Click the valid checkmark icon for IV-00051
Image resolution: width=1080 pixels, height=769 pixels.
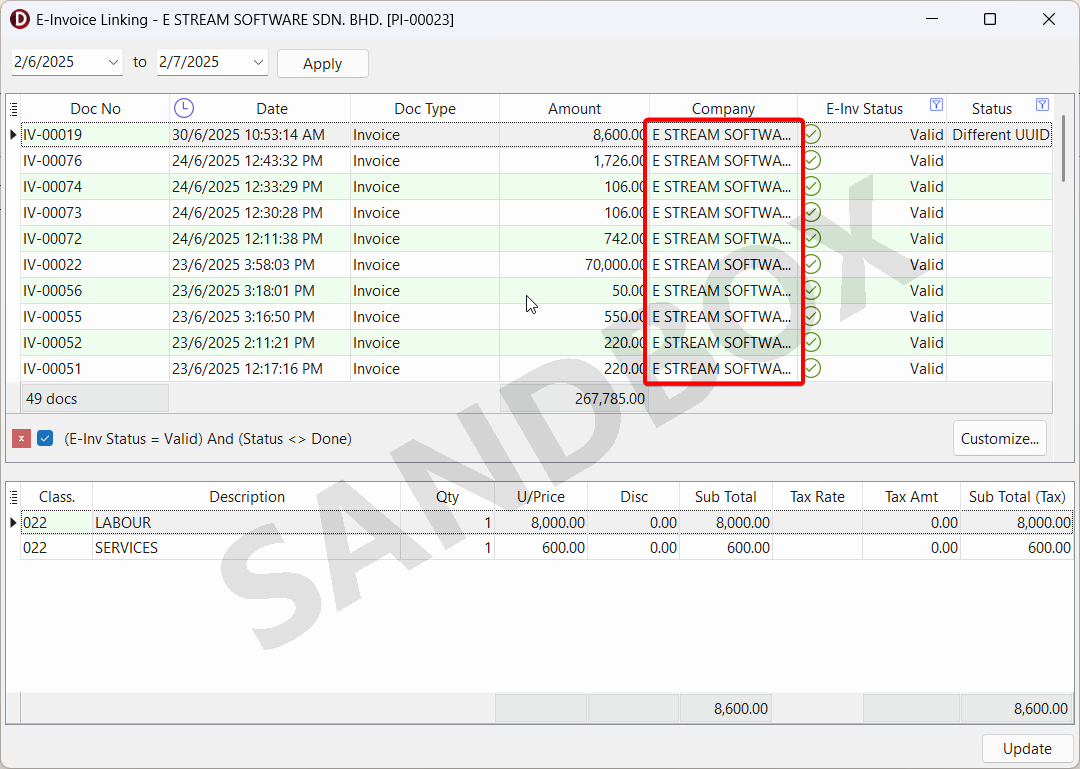click(x=813, y=368)
